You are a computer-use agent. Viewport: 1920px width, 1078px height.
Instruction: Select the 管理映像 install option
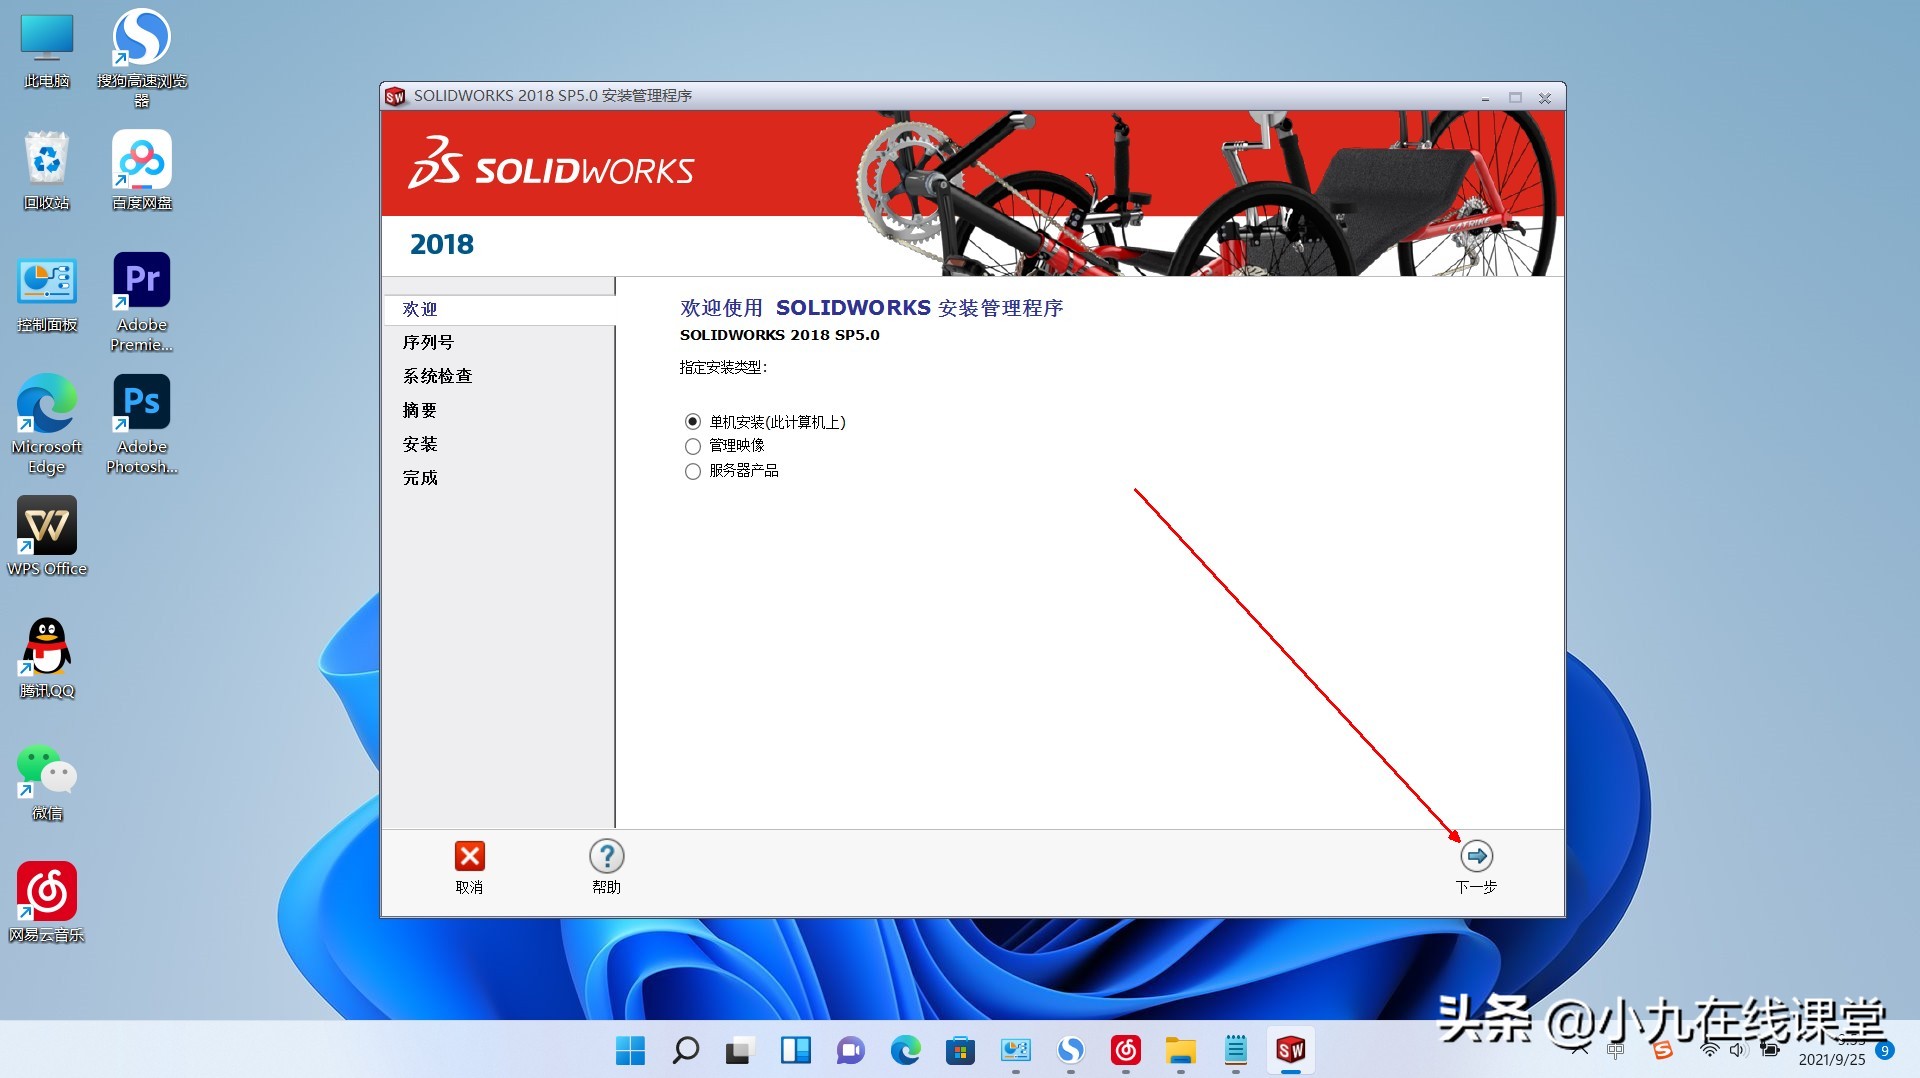pos(693,446)
